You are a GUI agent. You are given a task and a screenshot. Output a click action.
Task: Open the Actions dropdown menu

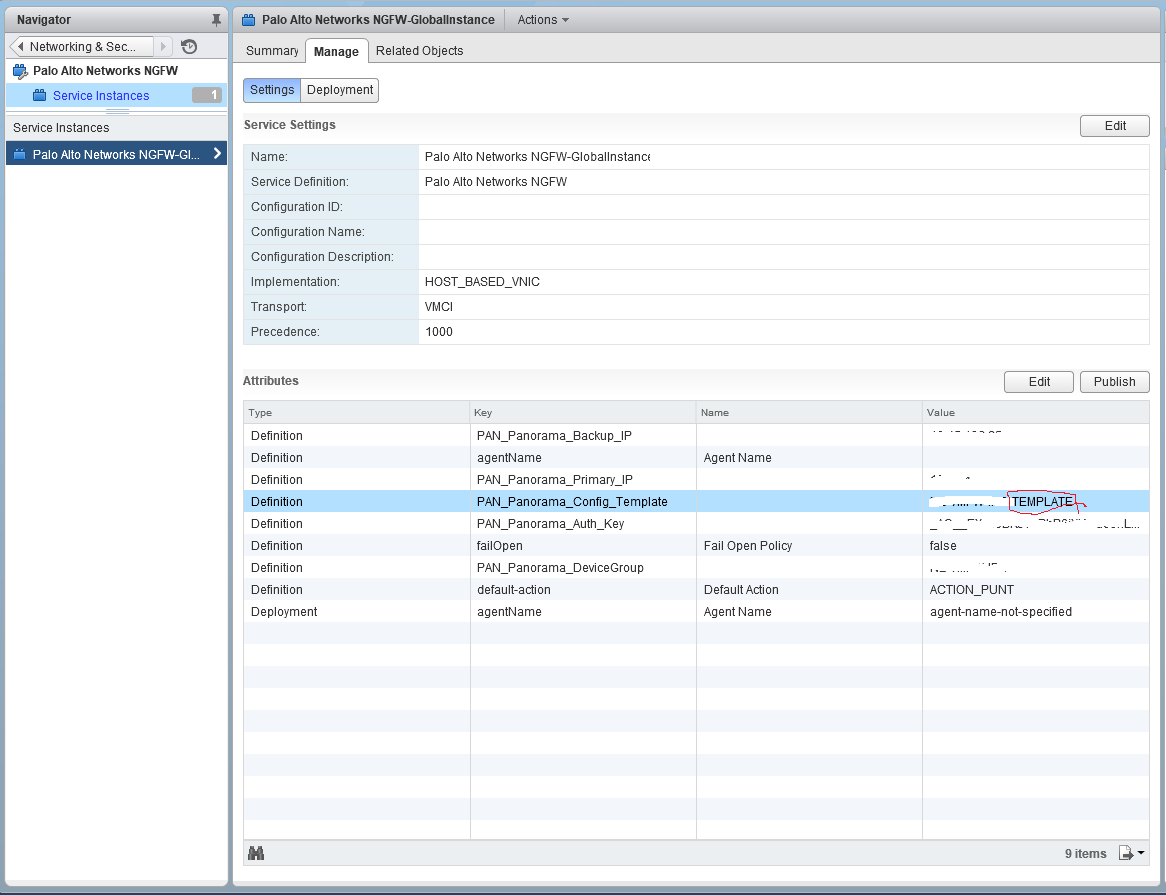(543, 20)
